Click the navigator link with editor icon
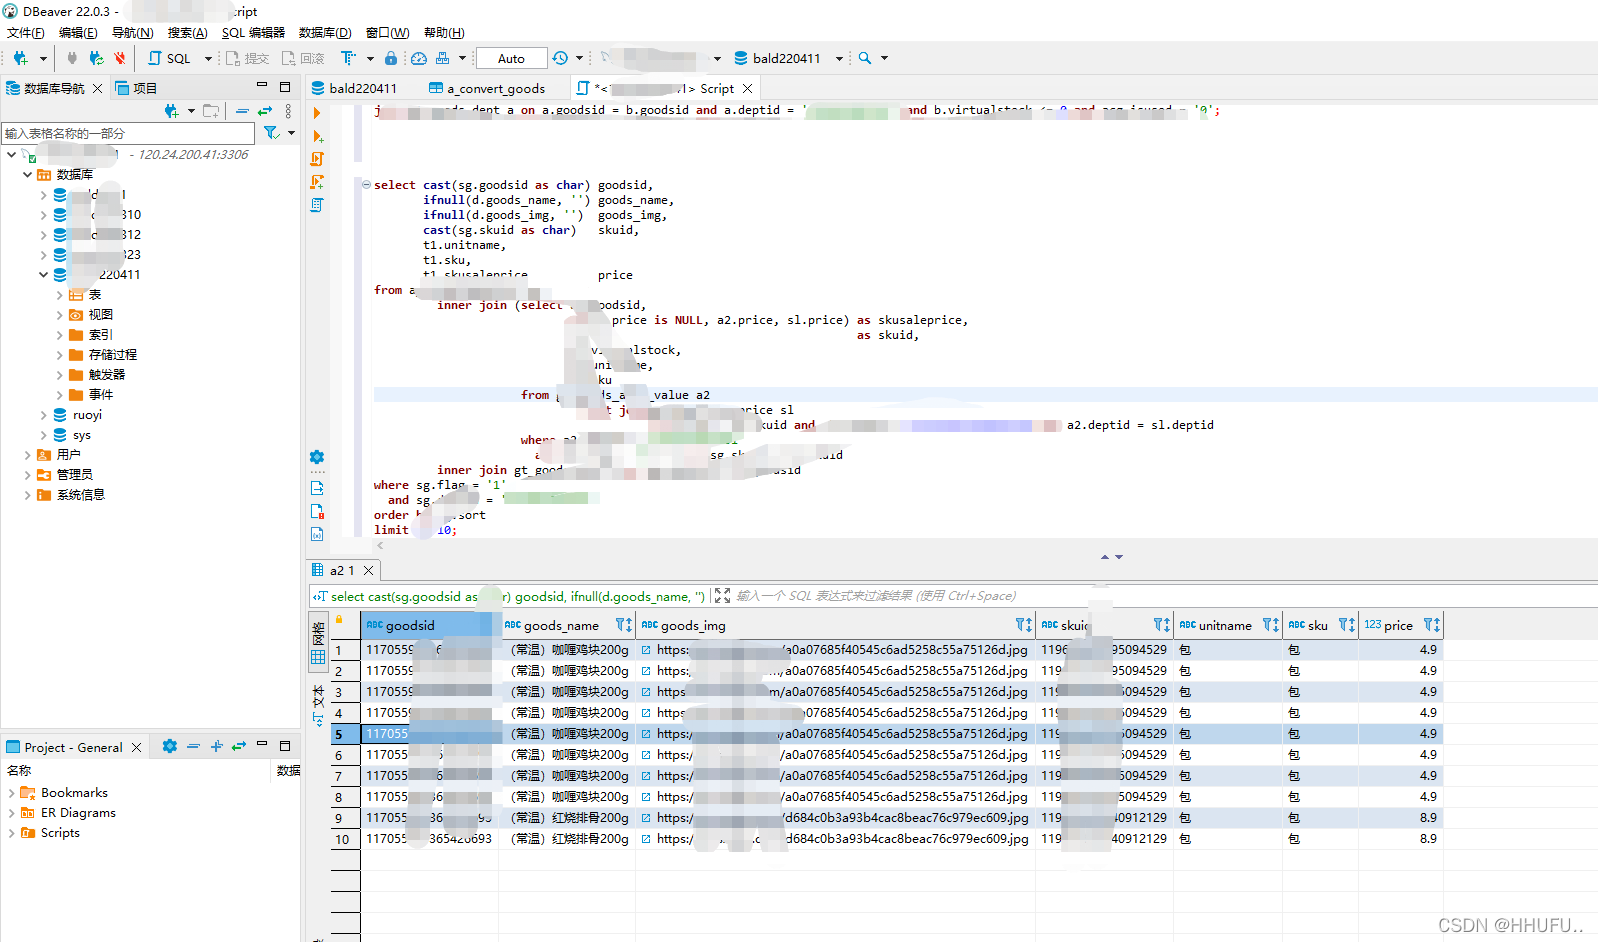Screen dimensions: 1598x942 tap(265, 111)
